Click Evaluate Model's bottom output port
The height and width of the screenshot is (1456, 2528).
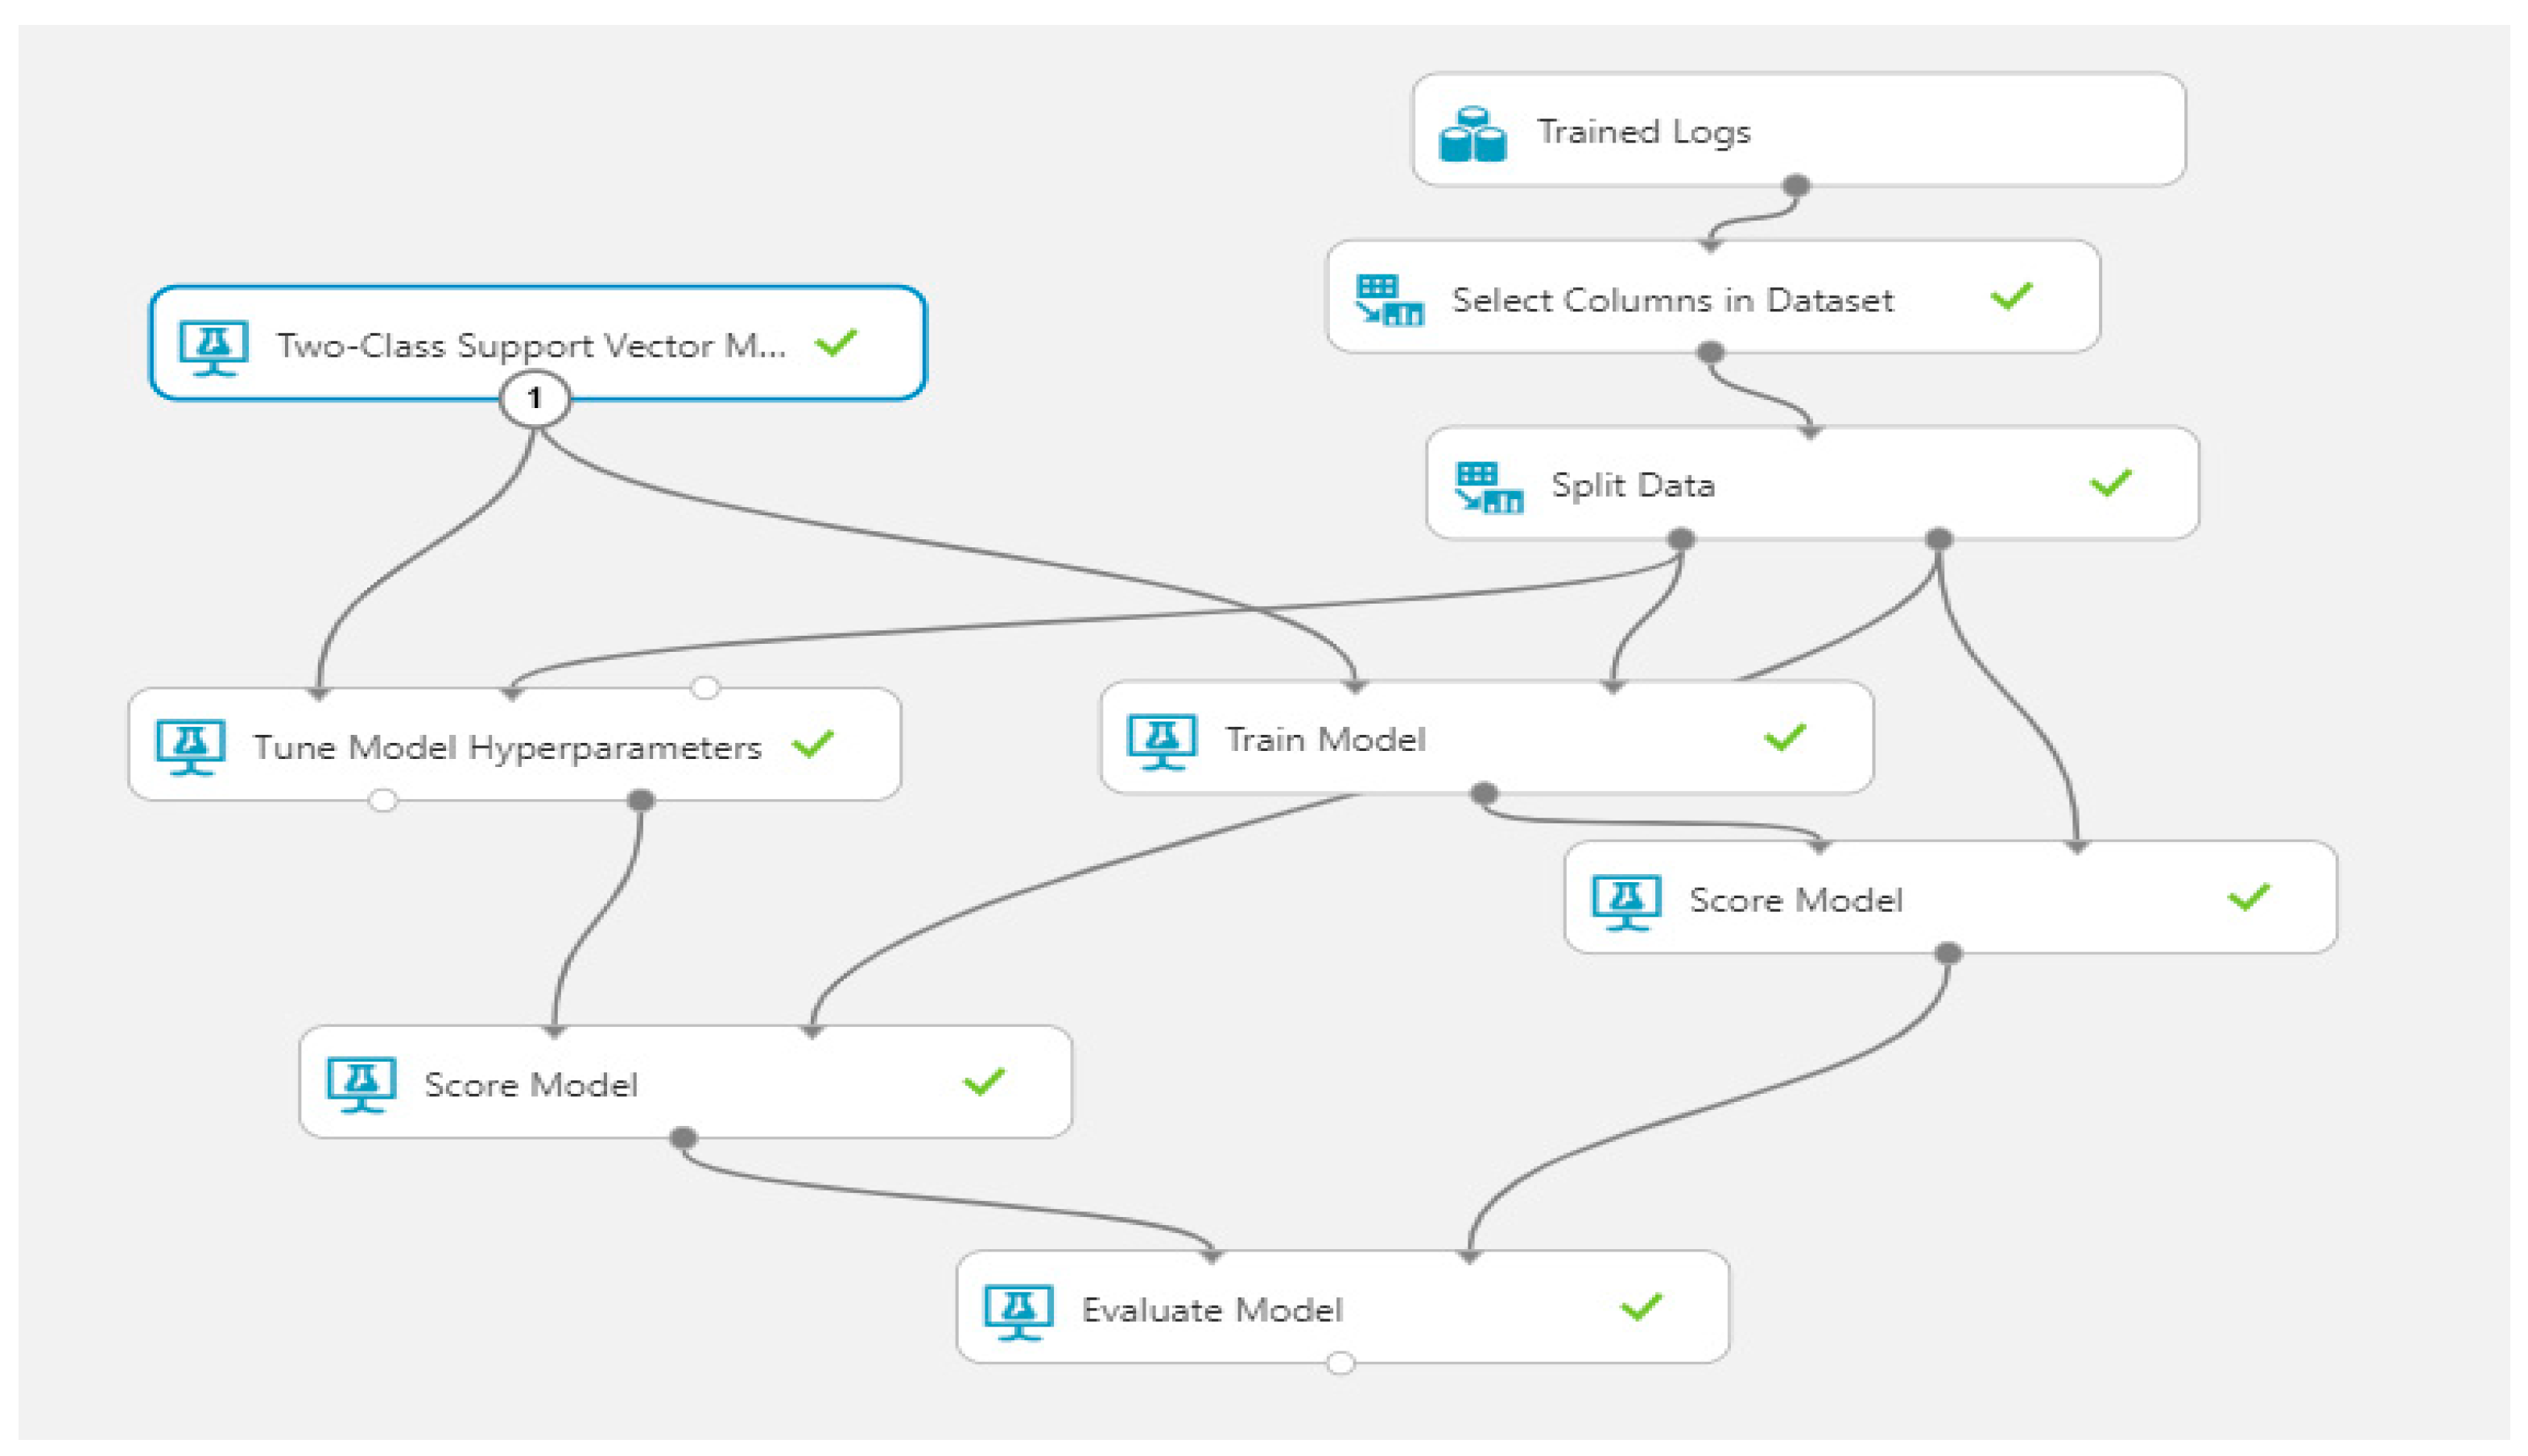(x=1340, y=1364)
